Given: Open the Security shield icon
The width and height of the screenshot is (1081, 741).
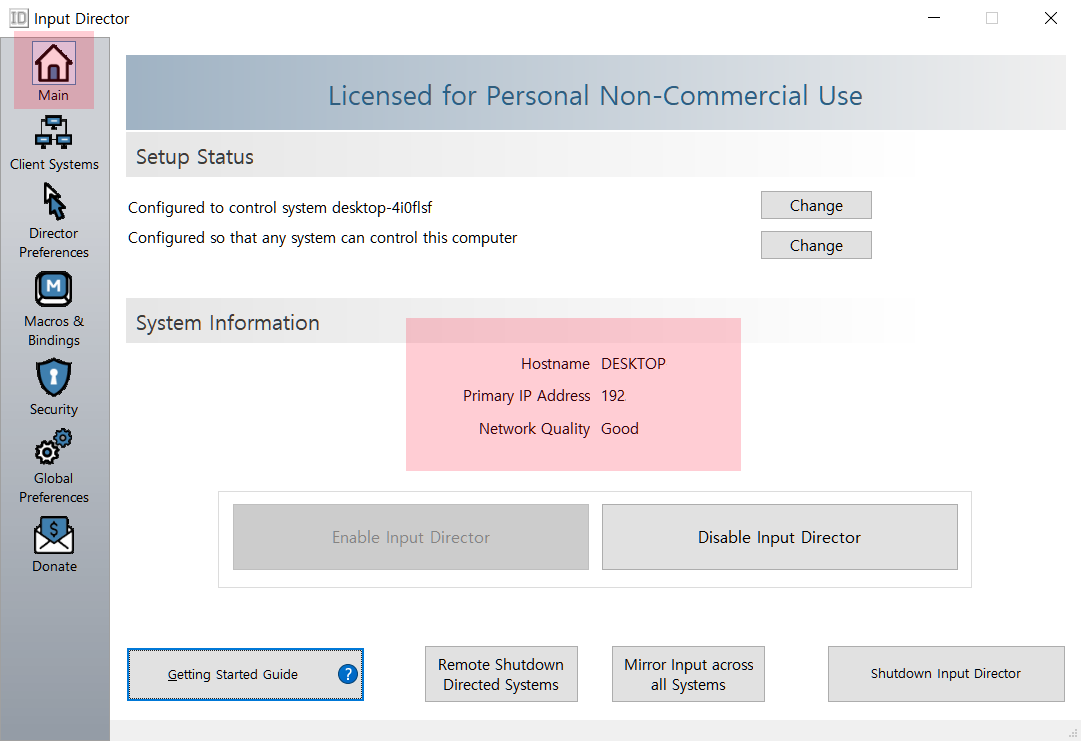Looking at the screenshot, I should pyautogui.click(x=54, y=377).
